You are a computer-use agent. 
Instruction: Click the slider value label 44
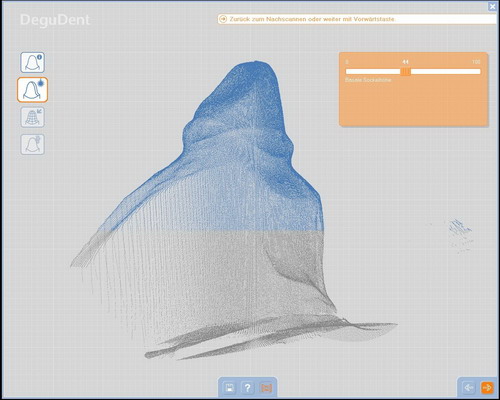pos(405,62)
